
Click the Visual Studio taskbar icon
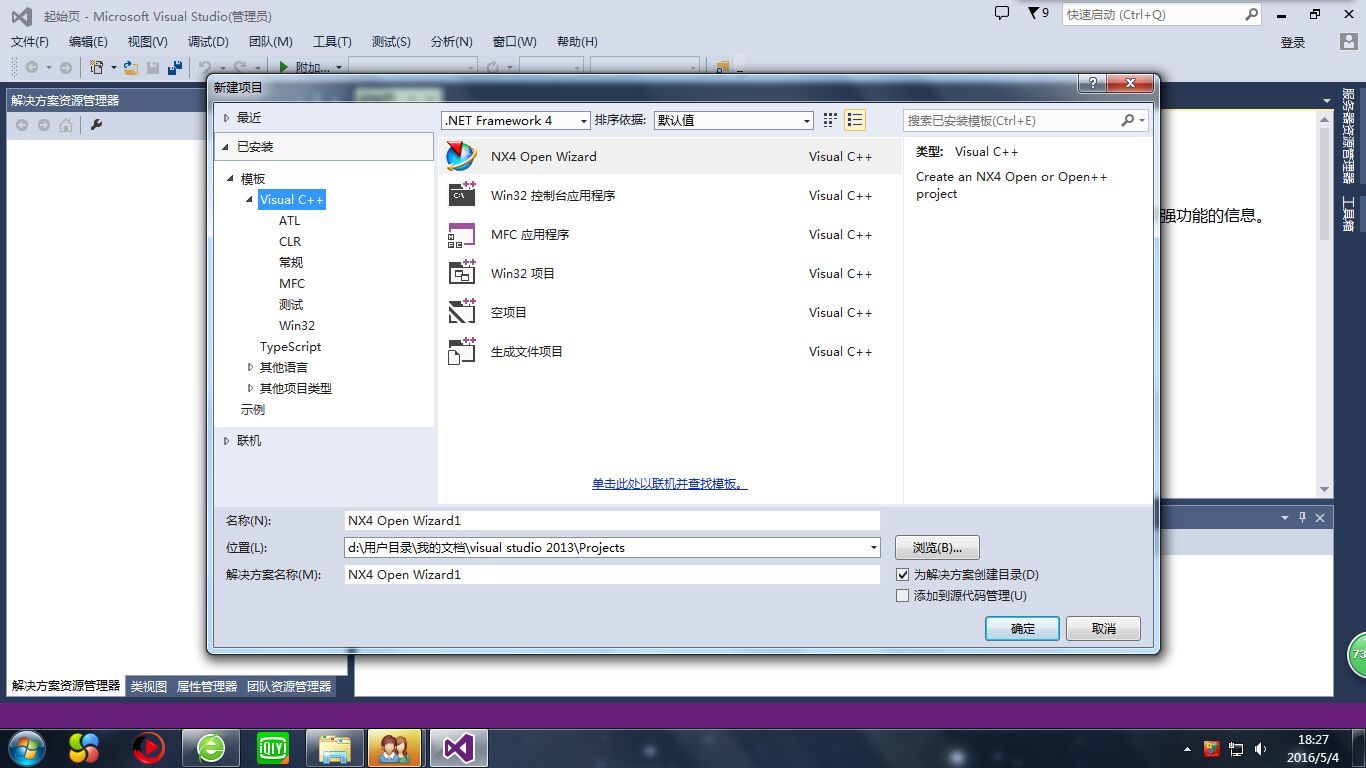coord(459,748)
